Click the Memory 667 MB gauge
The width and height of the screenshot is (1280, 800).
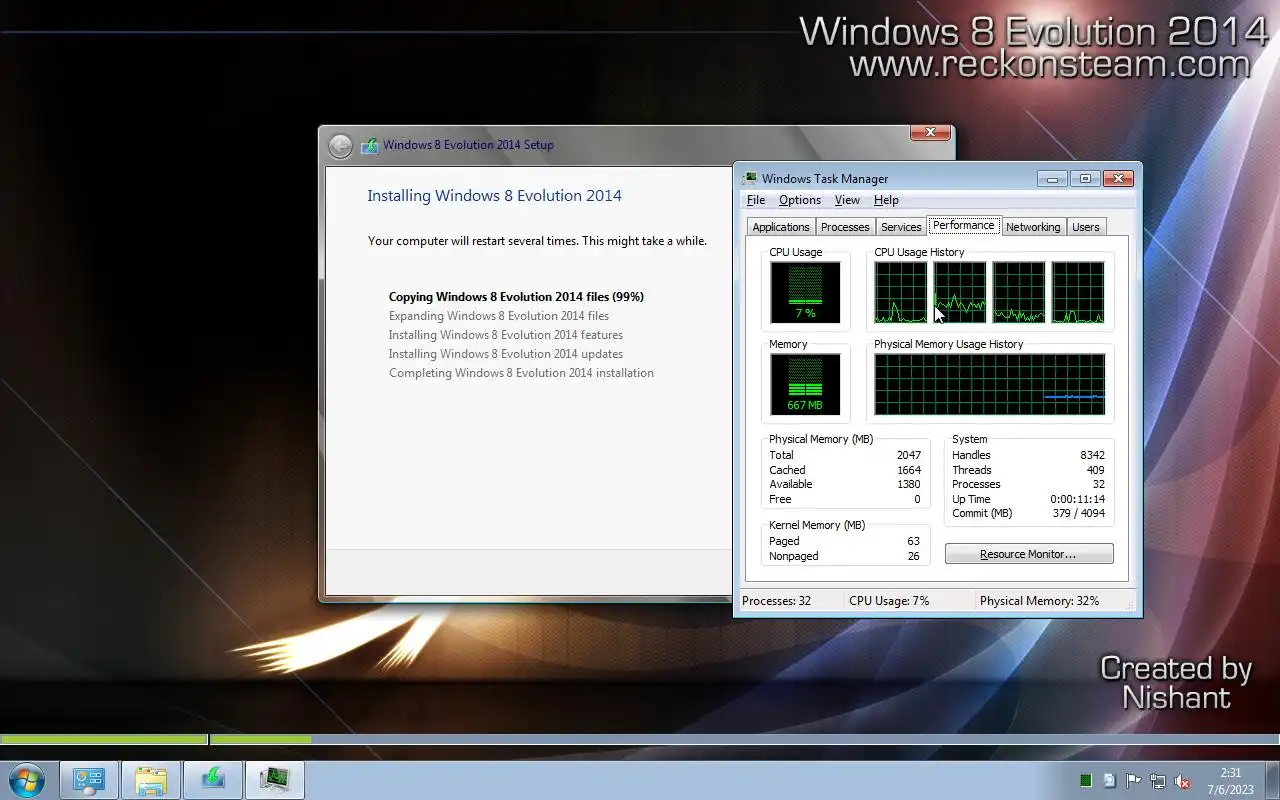[x=805, y=385]
